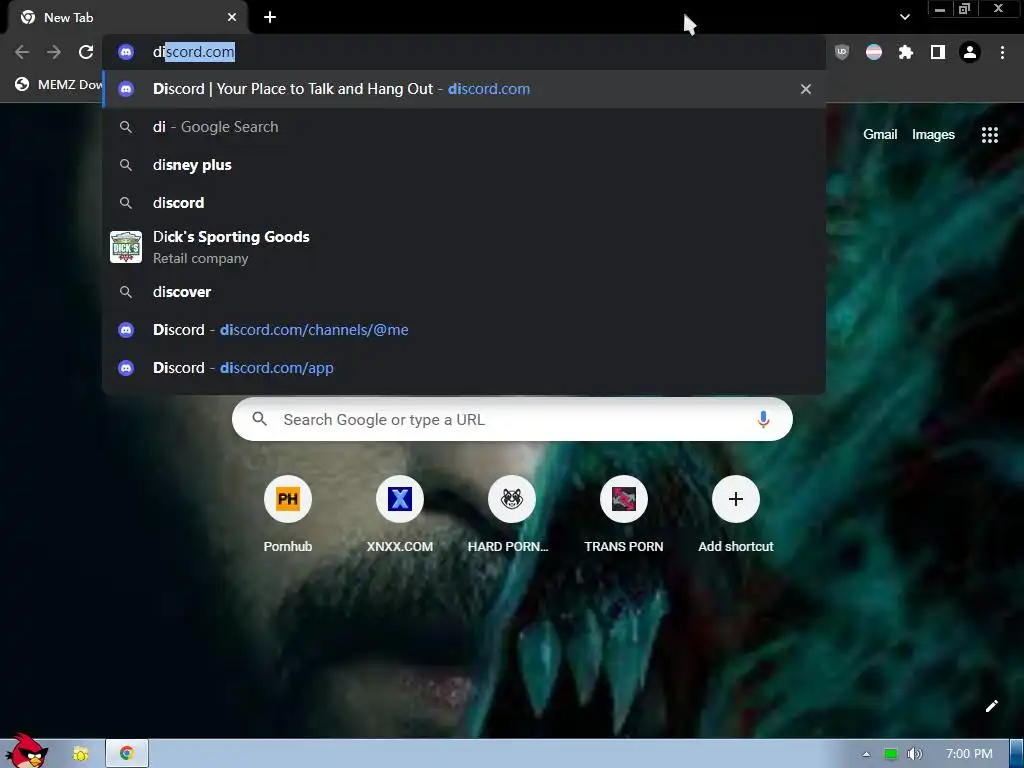This screenshot has height=768, width=1024.
Task: Click the 7:00 PM clock
Action: [969, 754]
